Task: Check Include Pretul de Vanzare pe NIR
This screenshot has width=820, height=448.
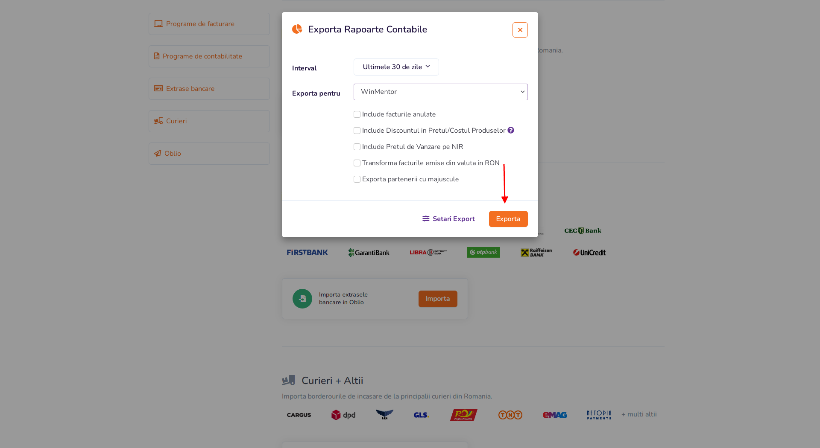Action: [x=357, y=146]
